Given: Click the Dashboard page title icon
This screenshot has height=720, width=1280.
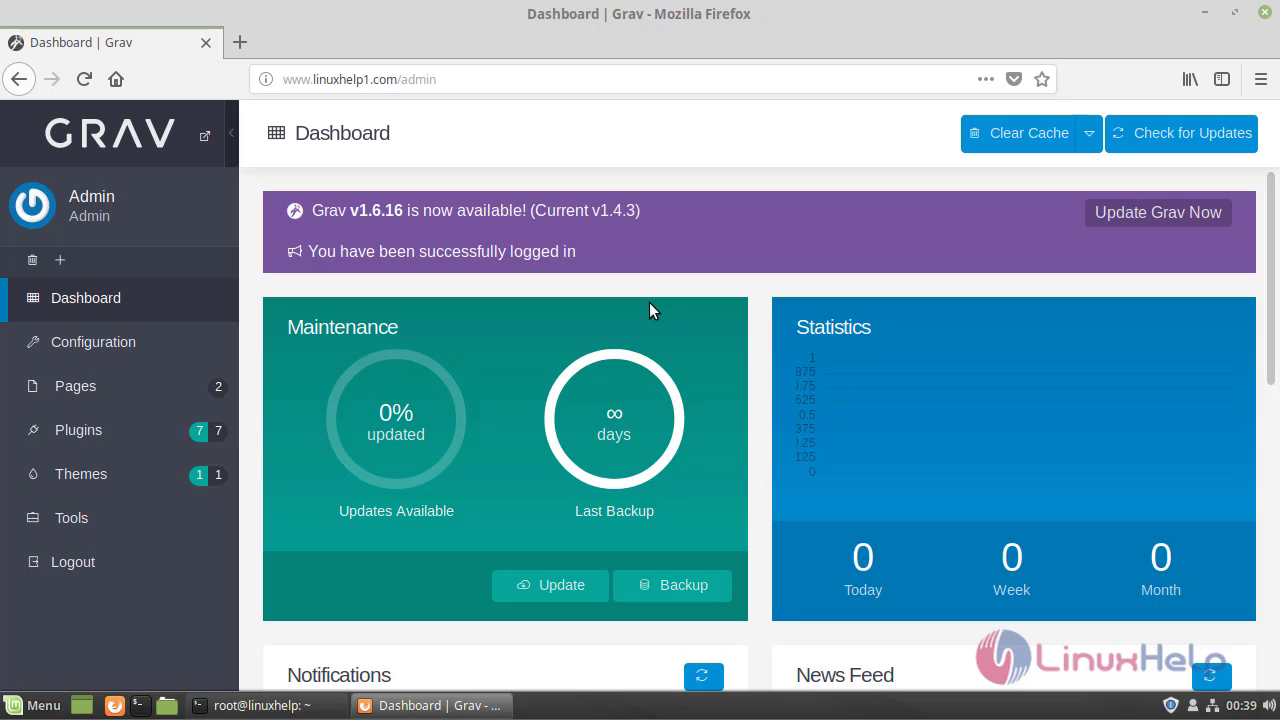Looking at the screenshot, I should [x=276, y=133].
